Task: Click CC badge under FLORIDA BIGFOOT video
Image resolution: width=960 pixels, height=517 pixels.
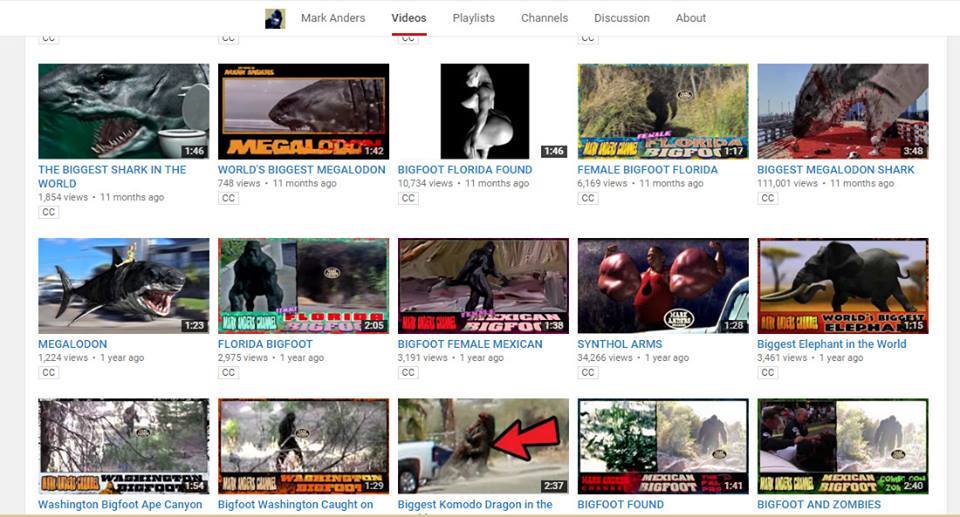Action: 228,373
